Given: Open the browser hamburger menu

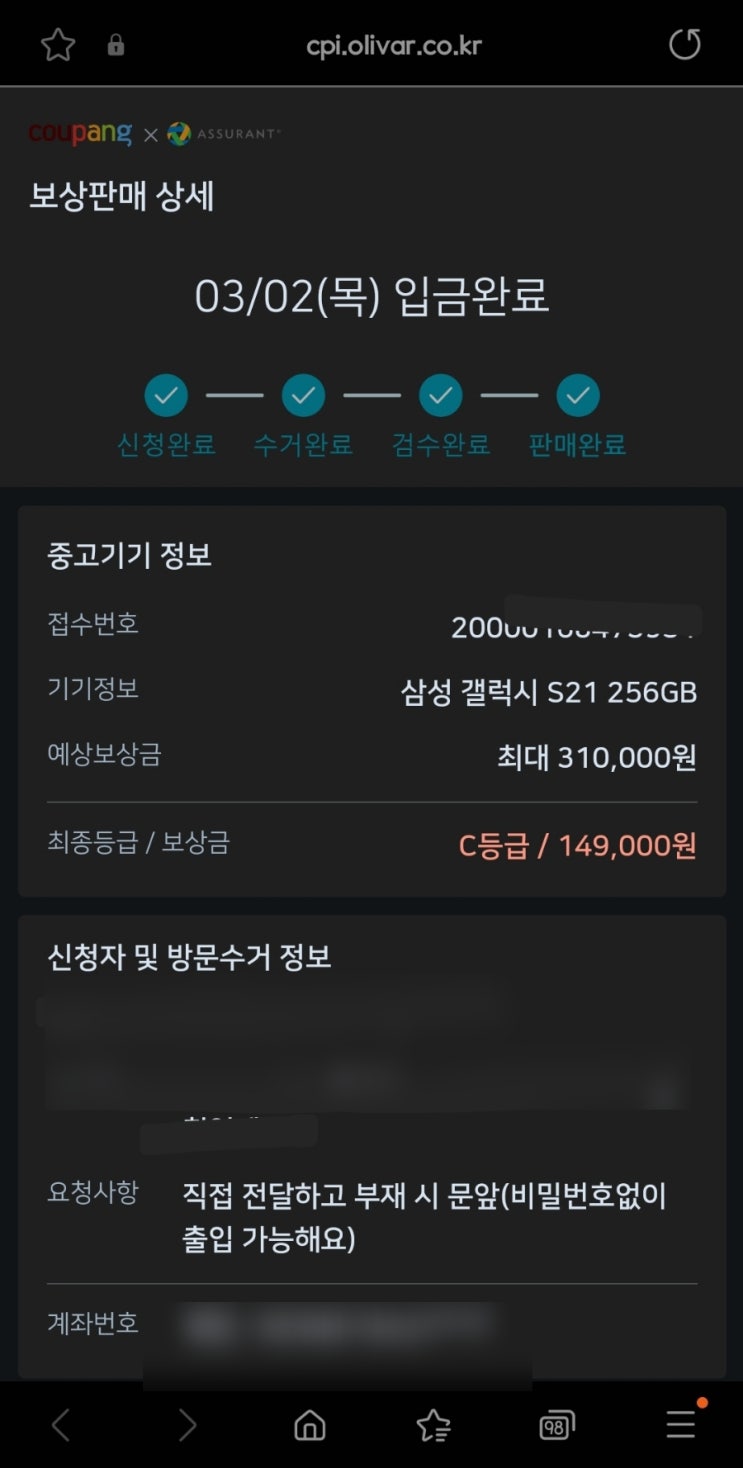Looking at the screenshot, I should click(682, 1423).
